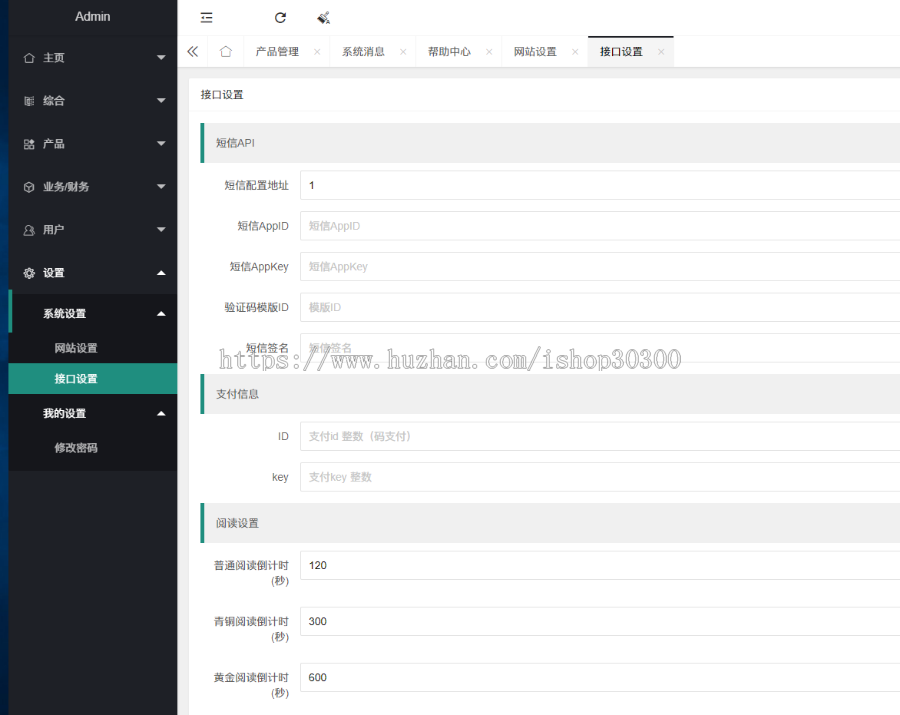Collapse the 设置 menu arrow
The image size is (900, 715).
pyautogui.click(x=161, y=273)
